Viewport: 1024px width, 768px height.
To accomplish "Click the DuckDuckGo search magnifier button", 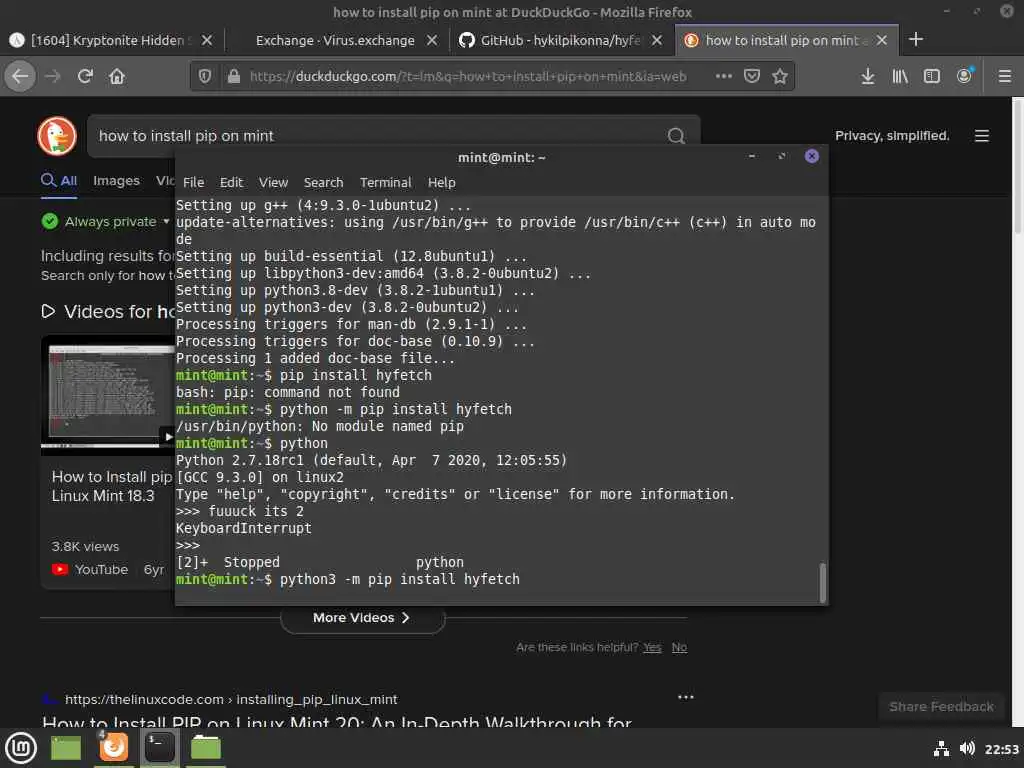I will click(676, 136).
